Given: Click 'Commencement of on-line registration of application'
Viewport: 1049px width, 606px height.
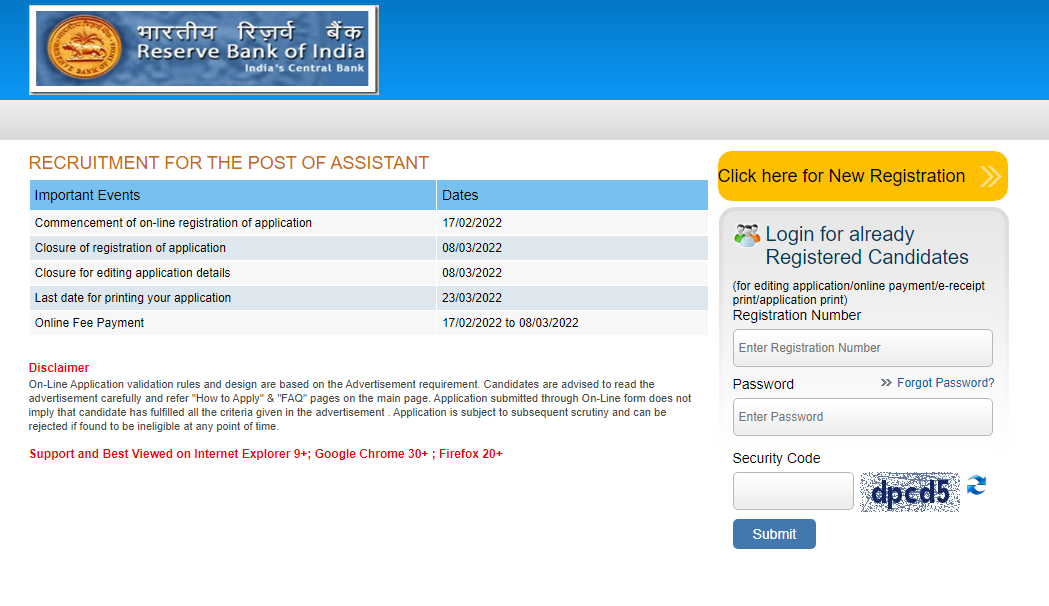Looking at the screenshot, I should coord(173,223).
